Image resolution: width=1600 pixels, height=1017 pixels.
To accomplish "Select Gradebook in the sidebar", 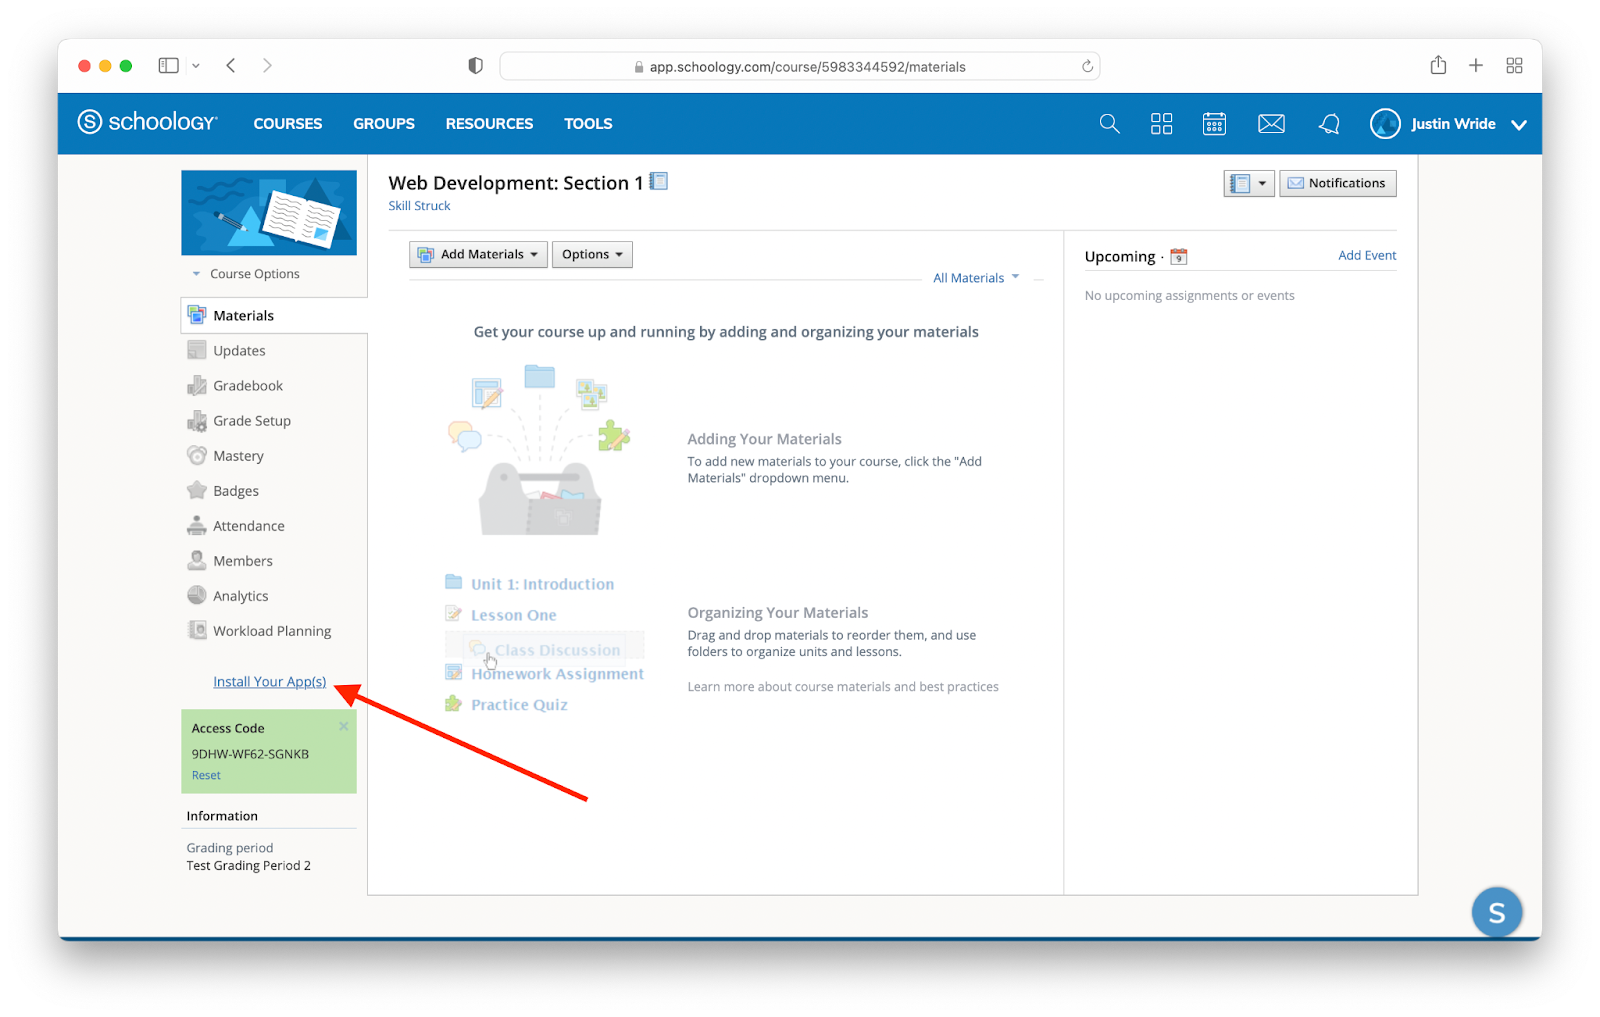I will click(x=248, y=386).
